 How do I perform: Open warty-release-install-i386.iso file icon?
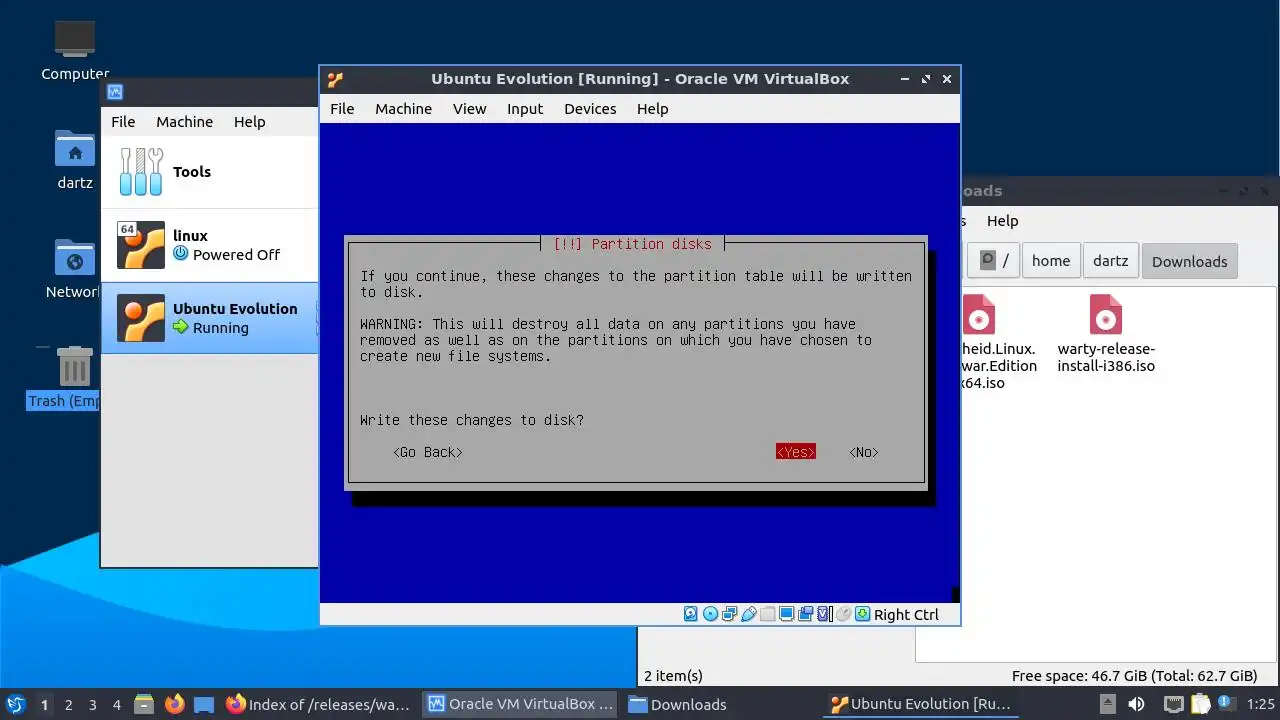click(1105, 314)
